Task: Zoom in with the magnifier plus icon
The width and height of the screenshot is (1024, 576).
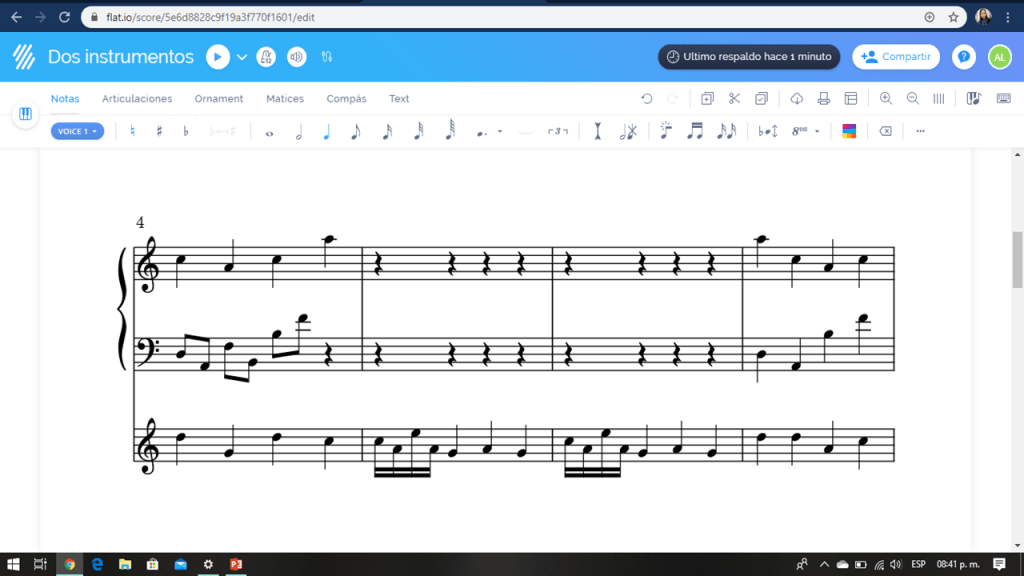Action: (886, 98)
